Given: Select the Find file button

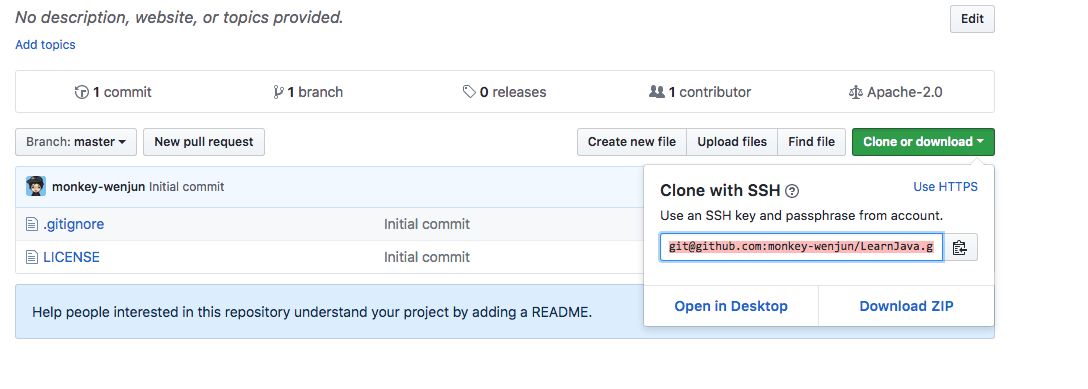Looking at the screenshot, I should point(811,141).
